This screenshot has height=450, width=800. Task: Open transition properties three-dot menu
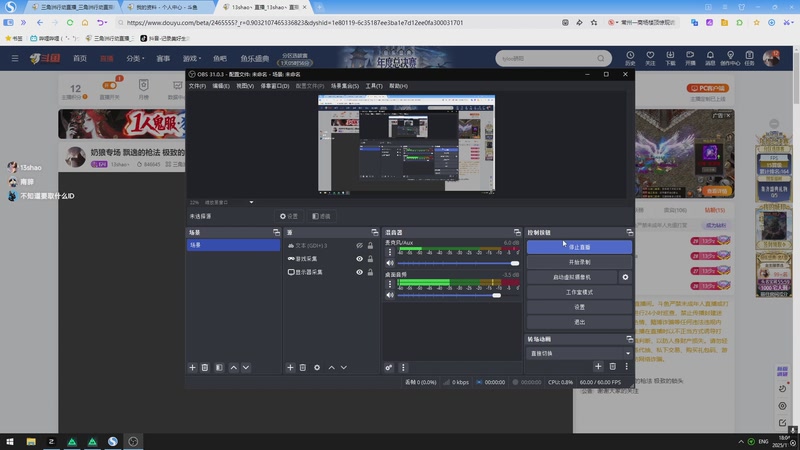[x=627, y=366]
